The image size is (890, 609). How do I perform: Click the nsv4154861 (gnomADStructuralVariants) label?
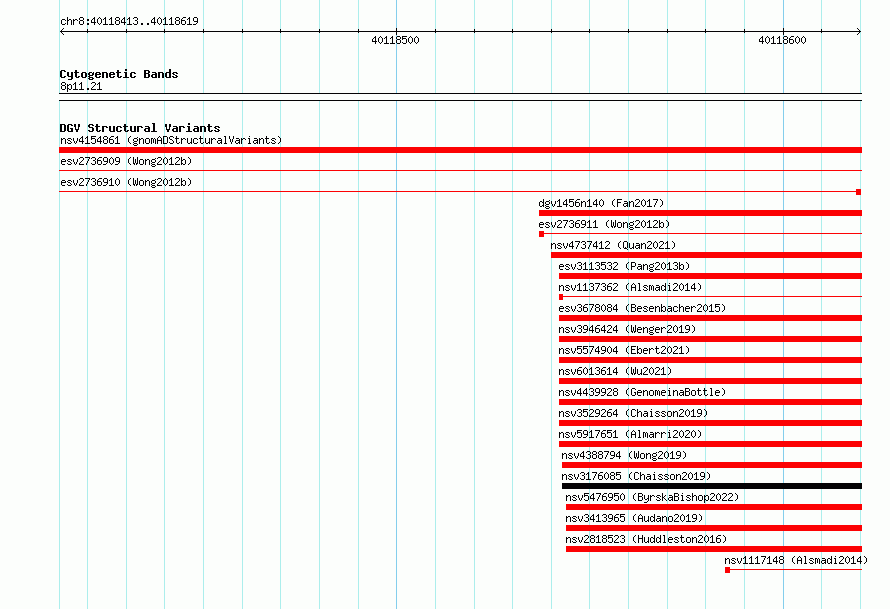[x=171, y=140]
